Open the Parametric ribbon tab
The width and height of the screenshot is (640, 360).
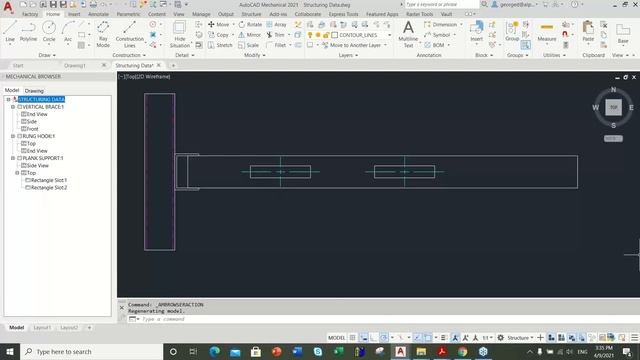click(x=128, y=14)
